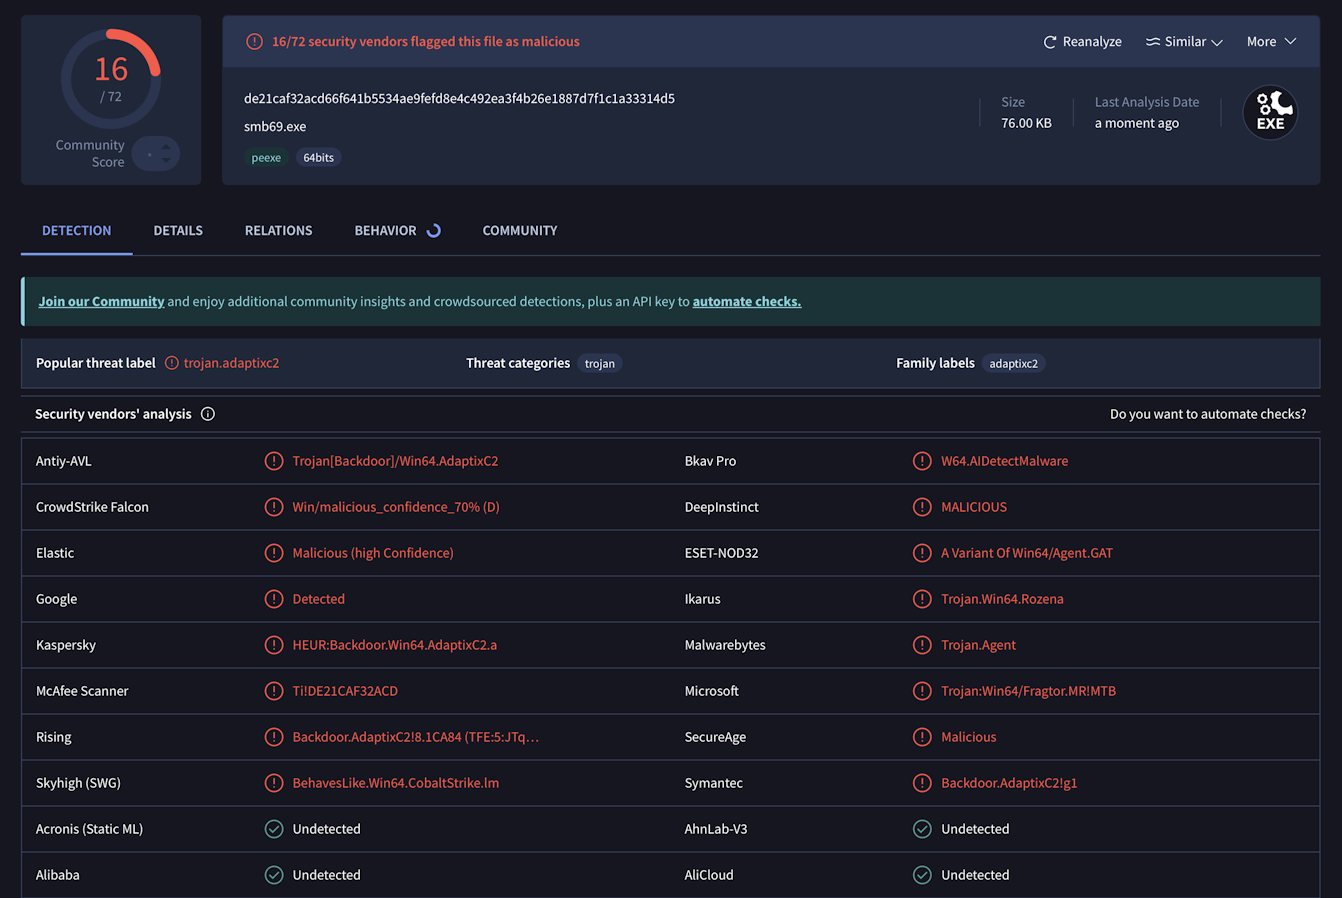Open the RELATIONS tab
This screenshot has height=898, width=1342.
pos(278,230)
